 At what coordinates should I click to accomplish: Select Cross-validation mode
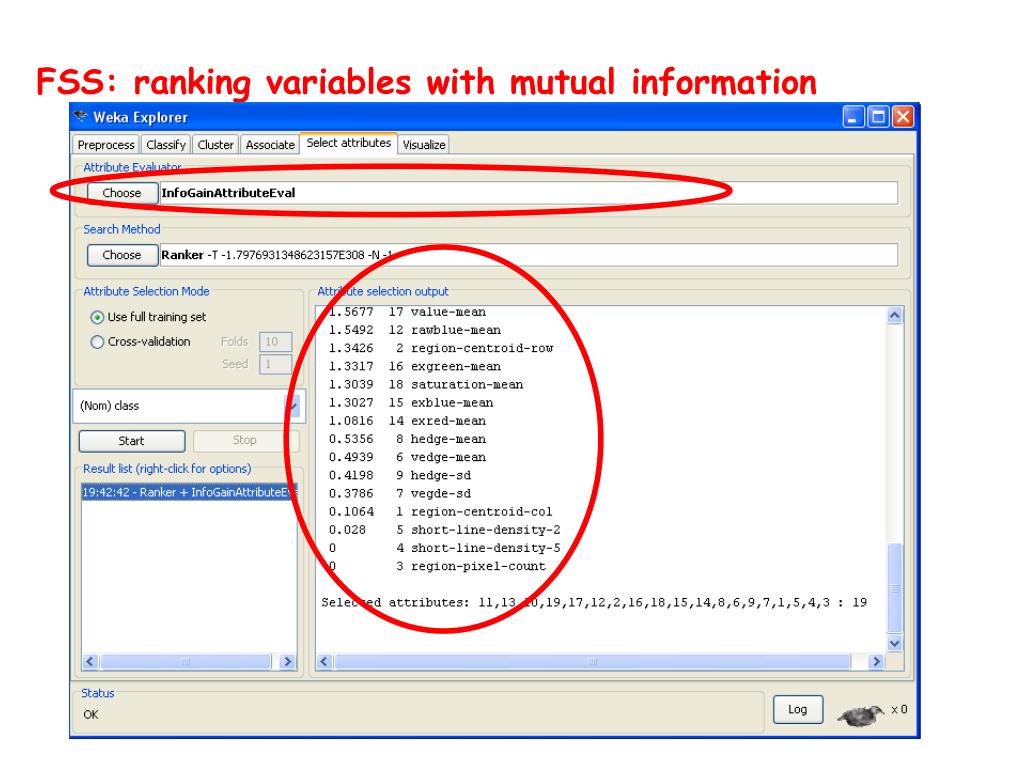click(x=140, y=342)
